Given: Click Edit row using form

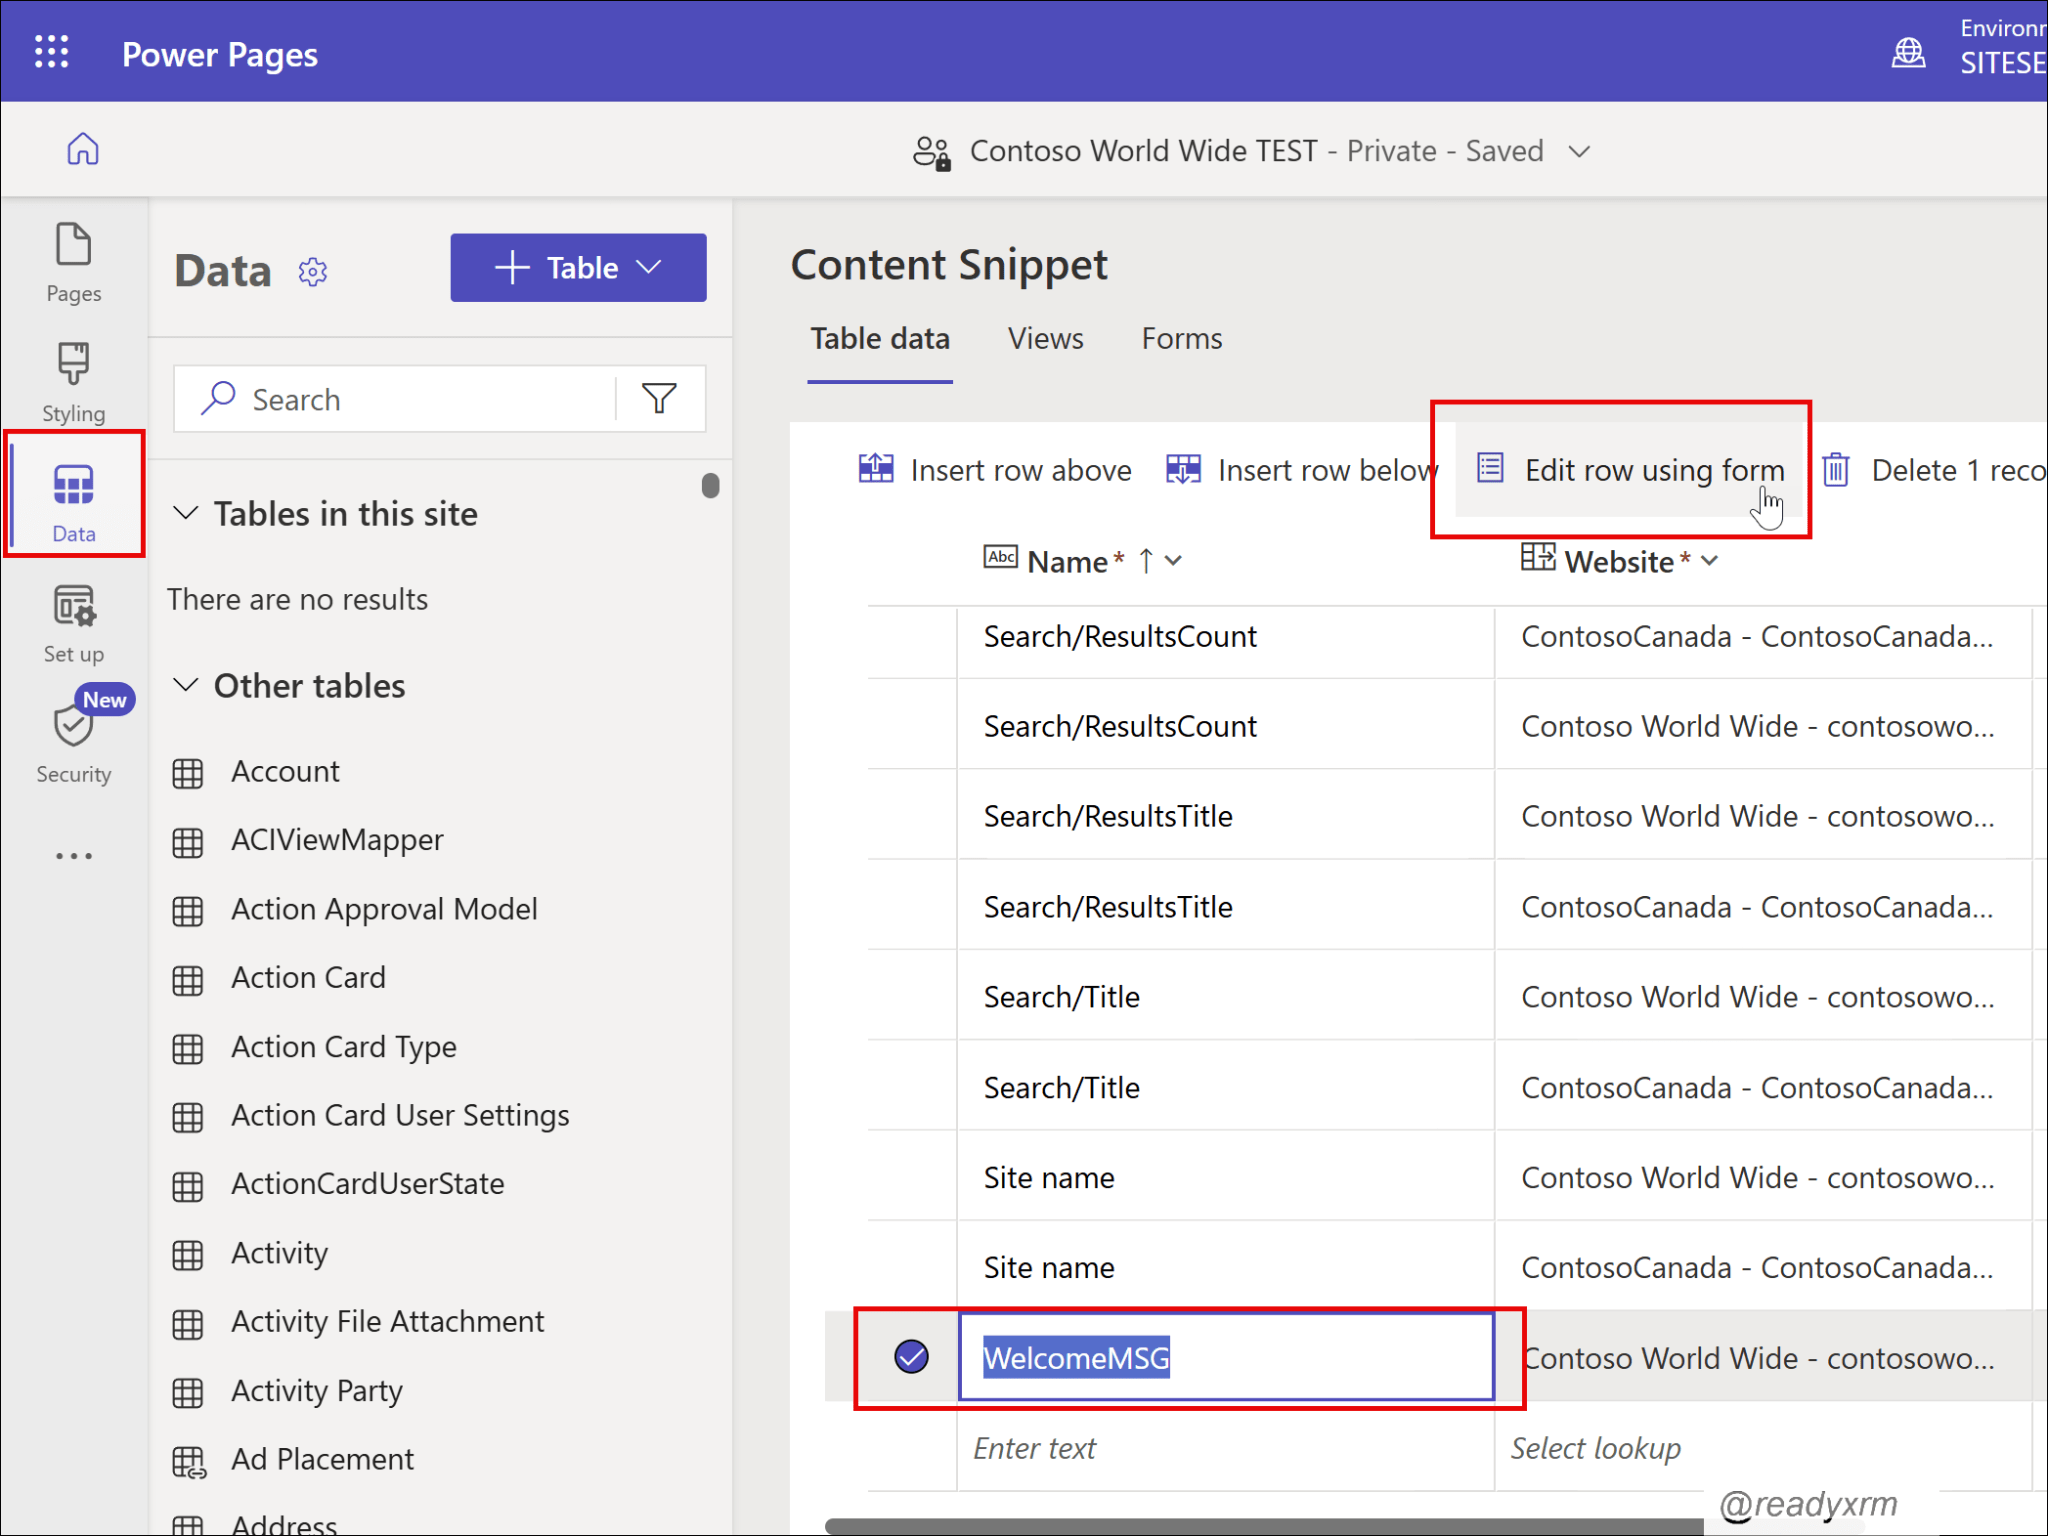Looking at the screenshot, I should (x=1629, y=470).
